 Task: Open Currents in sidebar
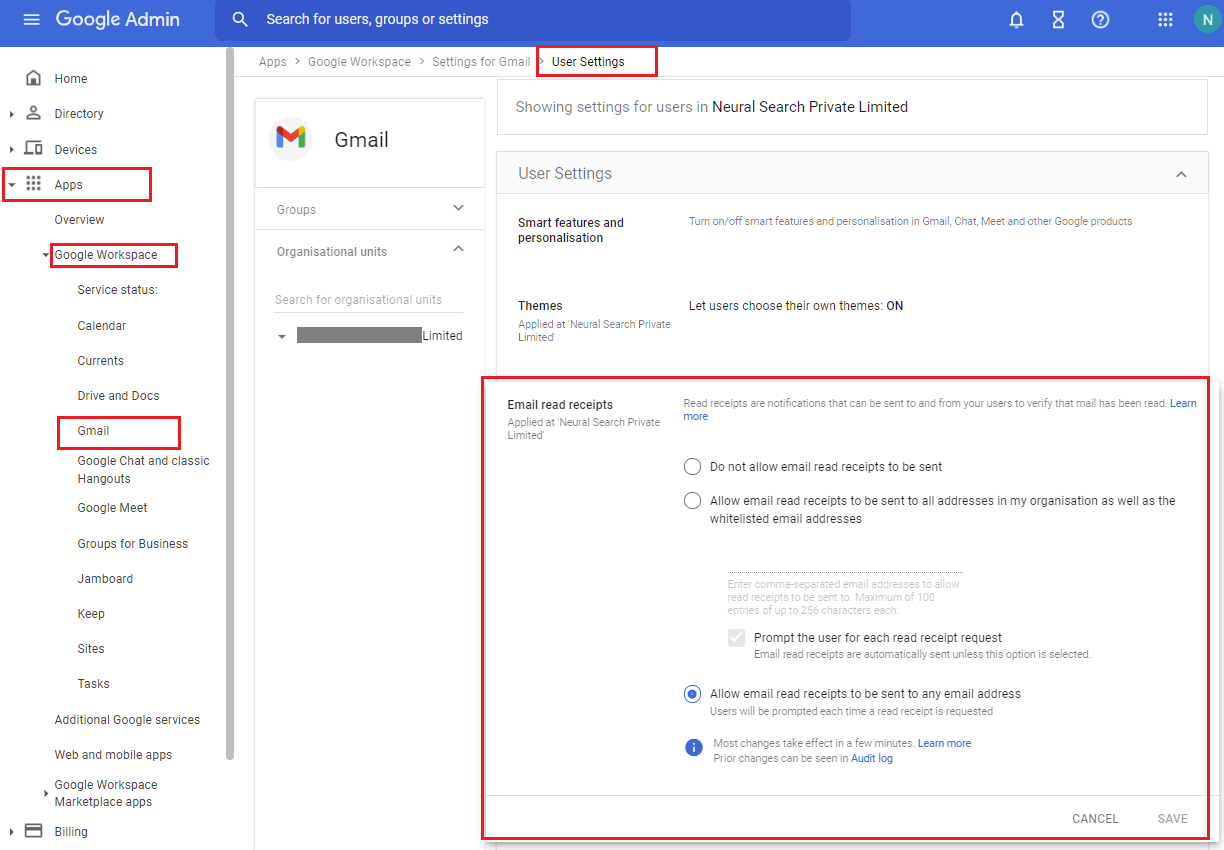click(100, 361)
